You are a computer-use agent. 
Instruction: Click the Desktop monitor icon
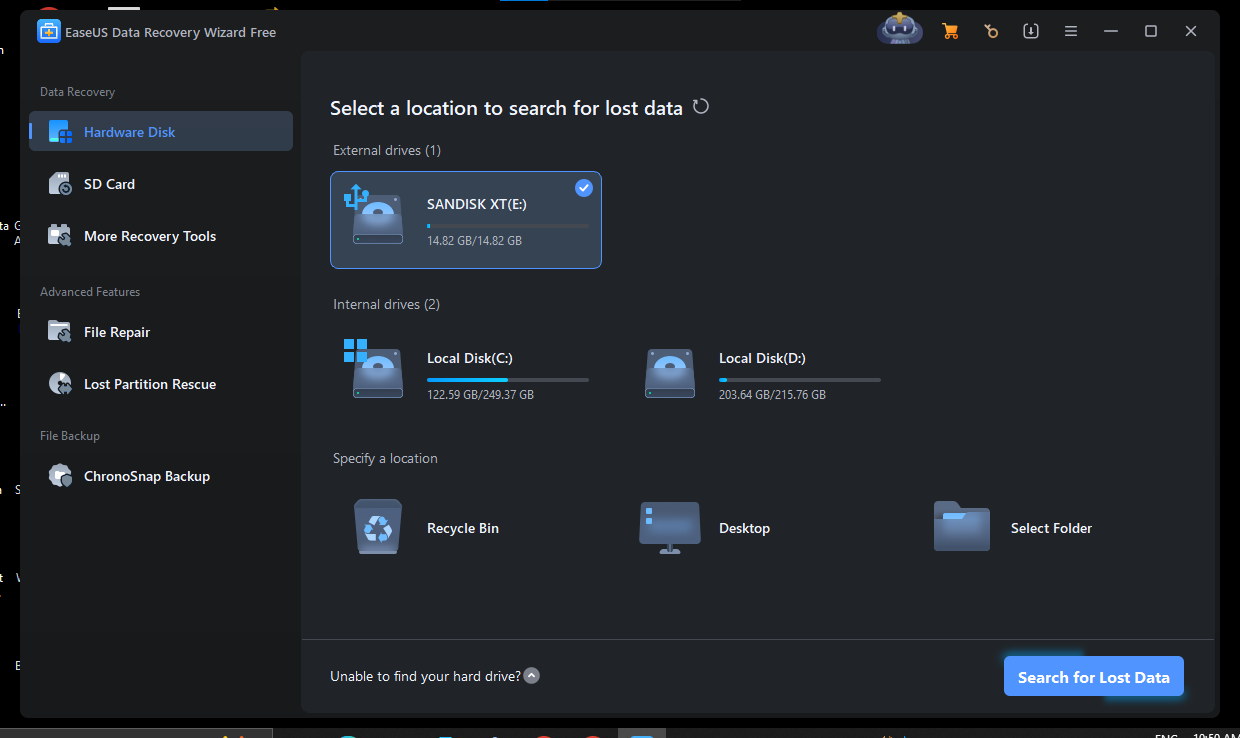(669, 528)
